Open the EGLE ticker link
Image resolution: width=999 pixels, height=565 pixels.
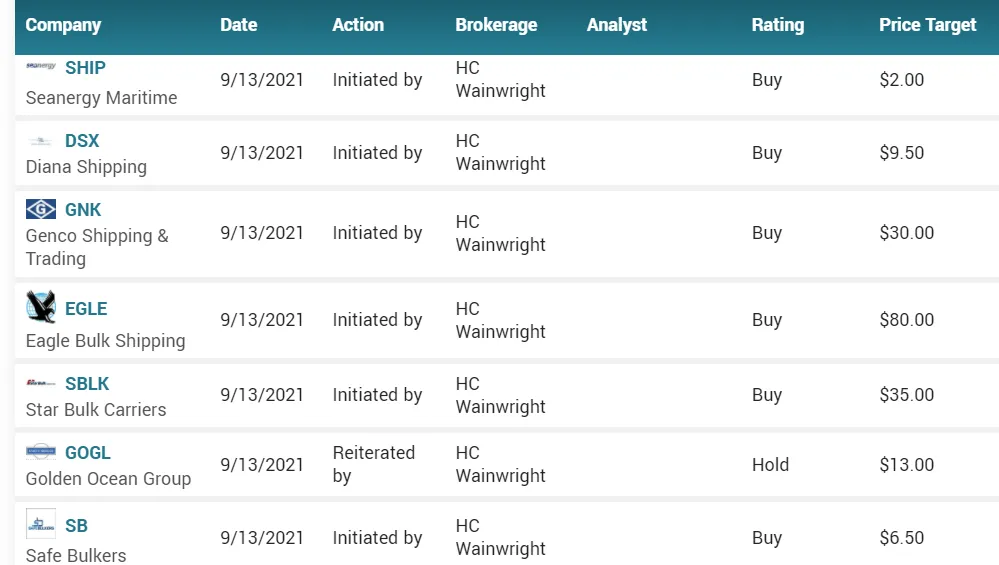pos(86,309)
